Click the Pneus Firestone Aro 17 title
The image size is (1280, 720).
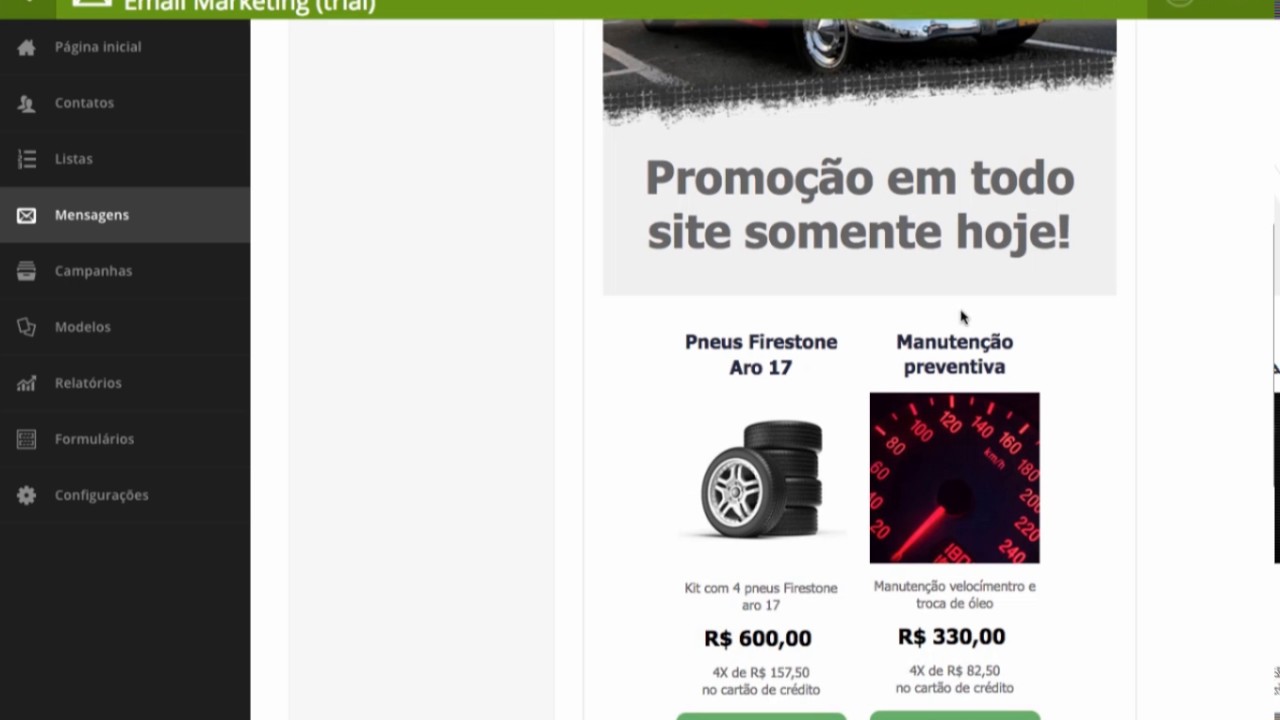(761, 355)
